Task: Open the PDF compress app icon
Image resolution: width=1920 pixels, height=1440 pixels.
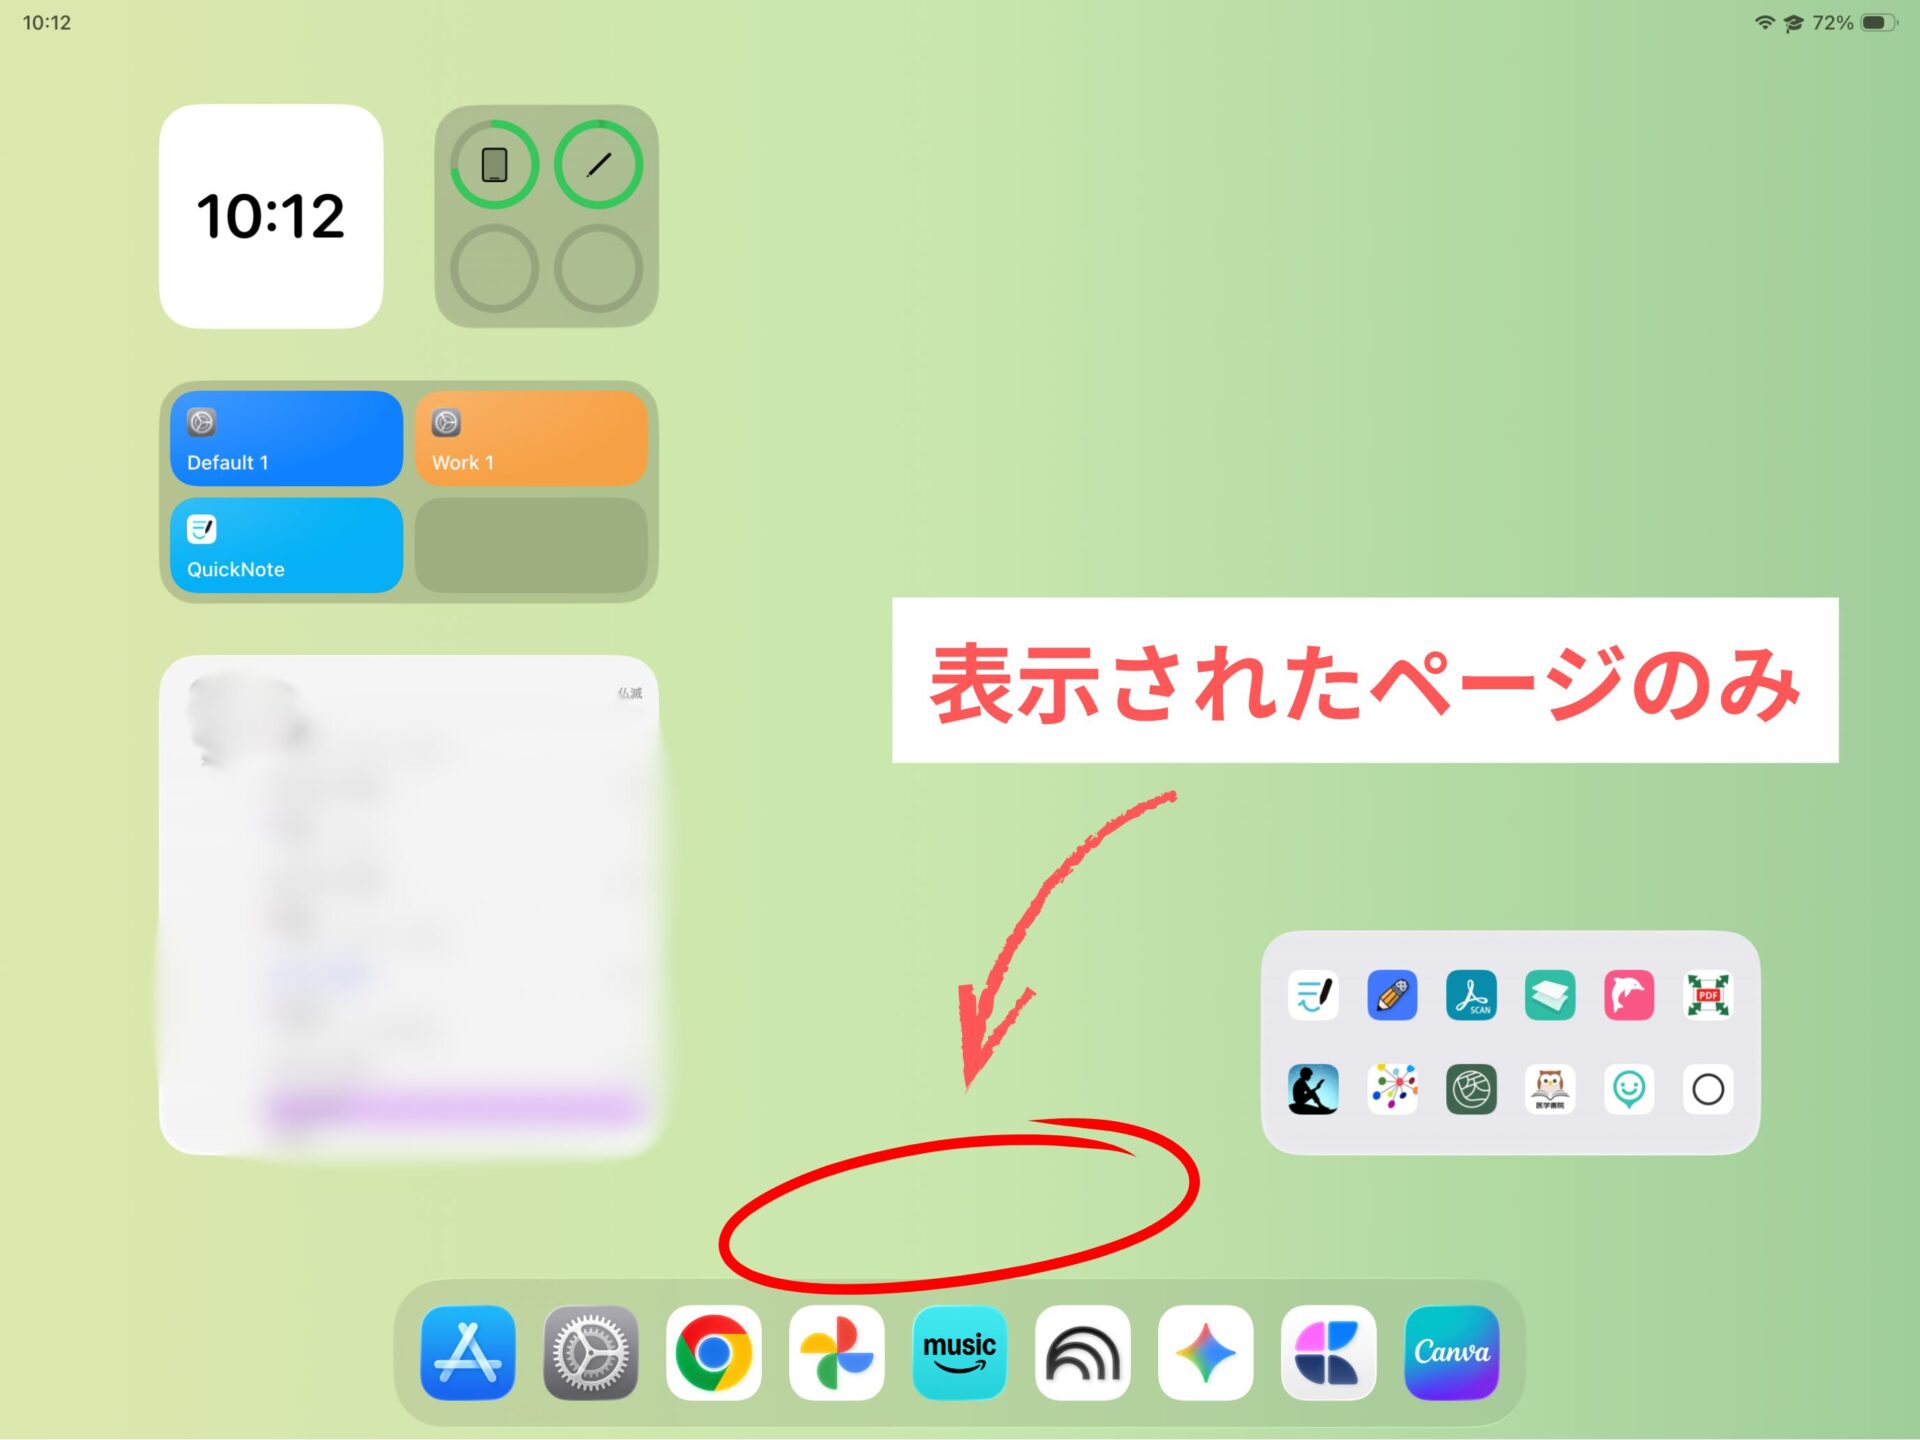Action: coord(1708,995)
